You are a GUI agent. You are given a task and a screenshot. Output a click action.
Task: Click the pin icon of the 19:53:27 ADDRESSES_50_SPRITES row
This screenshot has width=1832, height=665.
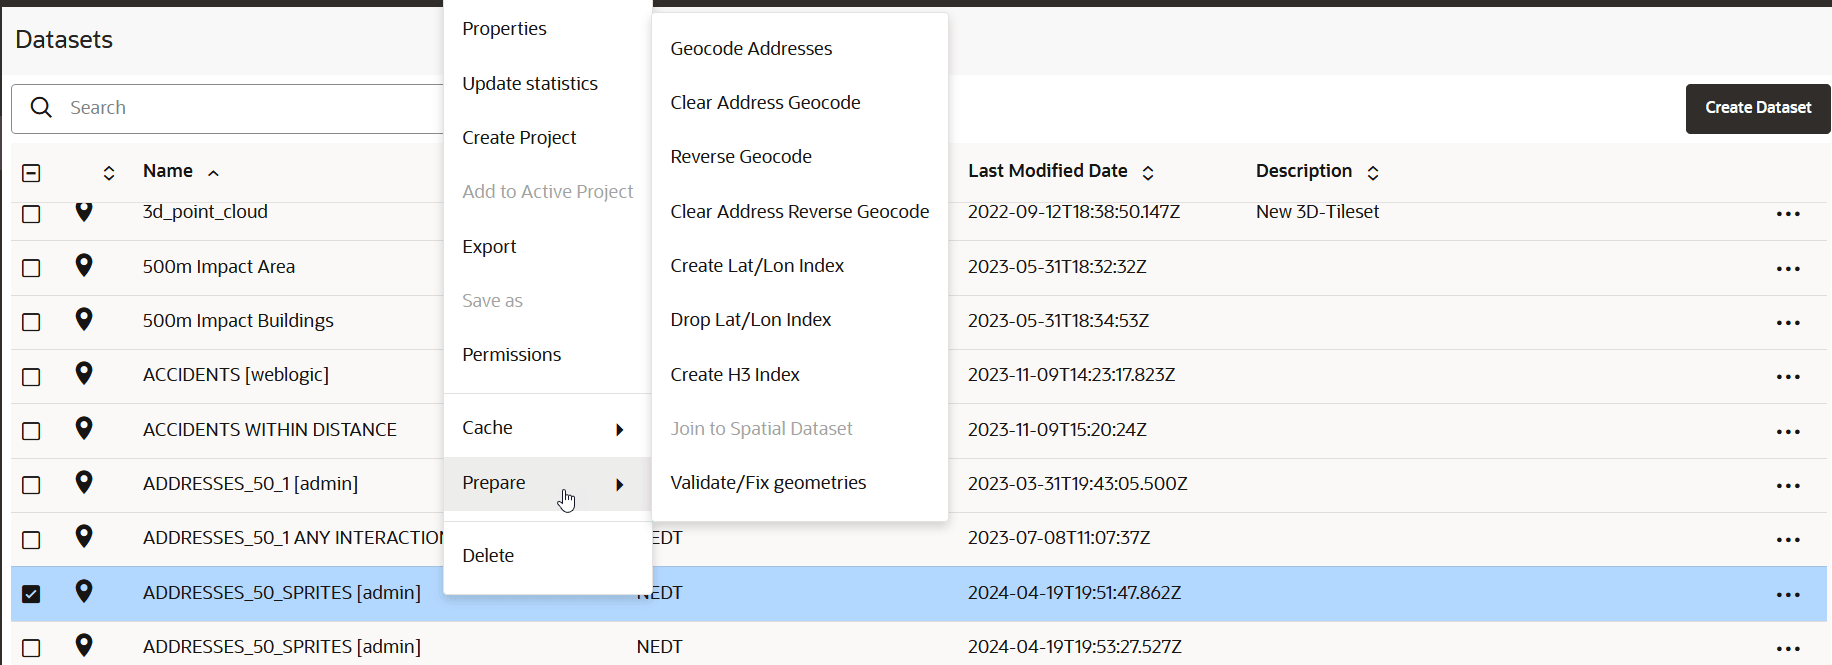tap(84, 645)
